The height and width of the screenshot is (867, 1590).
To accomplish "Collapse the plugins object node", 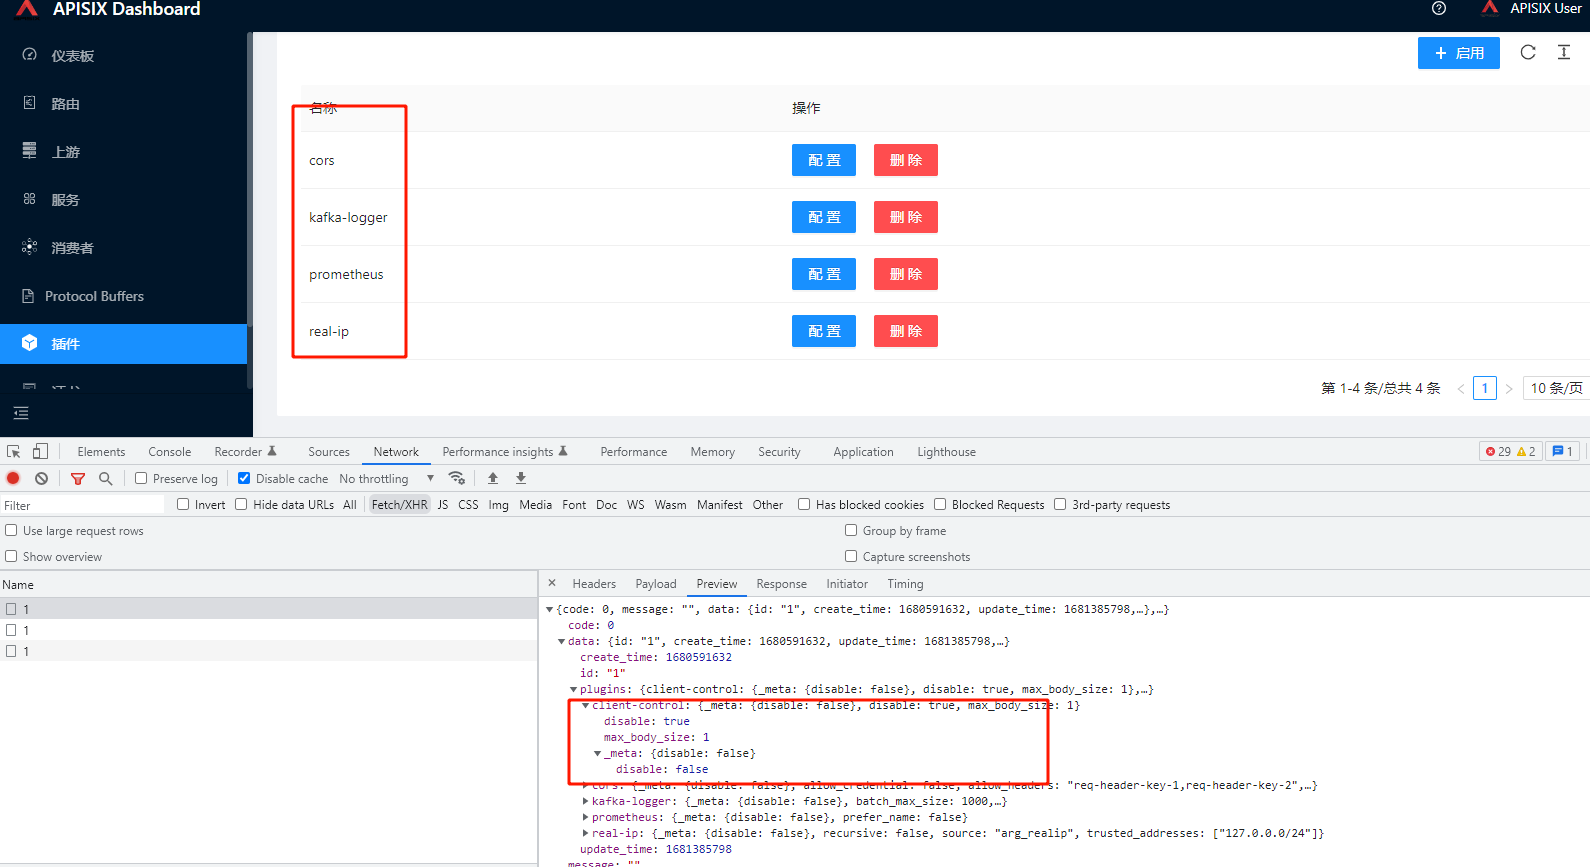I will point(573,689).
